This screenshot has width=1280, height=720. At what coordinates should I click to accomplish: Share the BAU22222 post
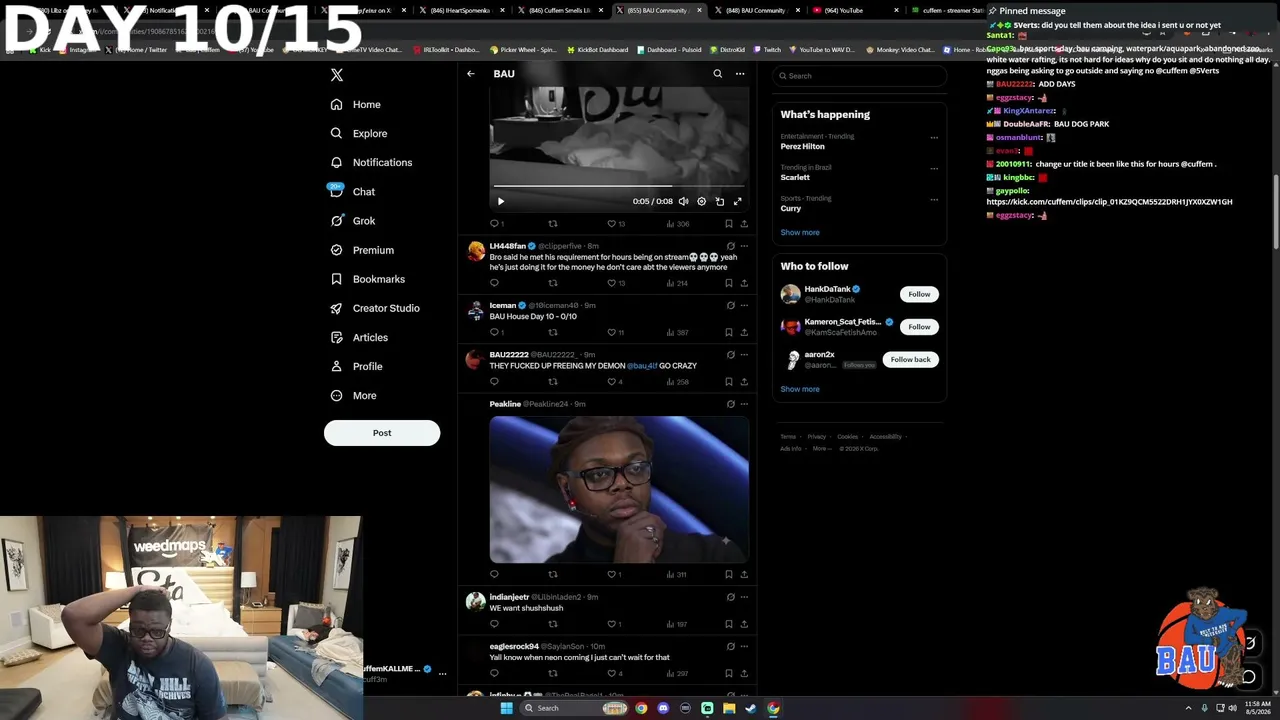[744, 381]
